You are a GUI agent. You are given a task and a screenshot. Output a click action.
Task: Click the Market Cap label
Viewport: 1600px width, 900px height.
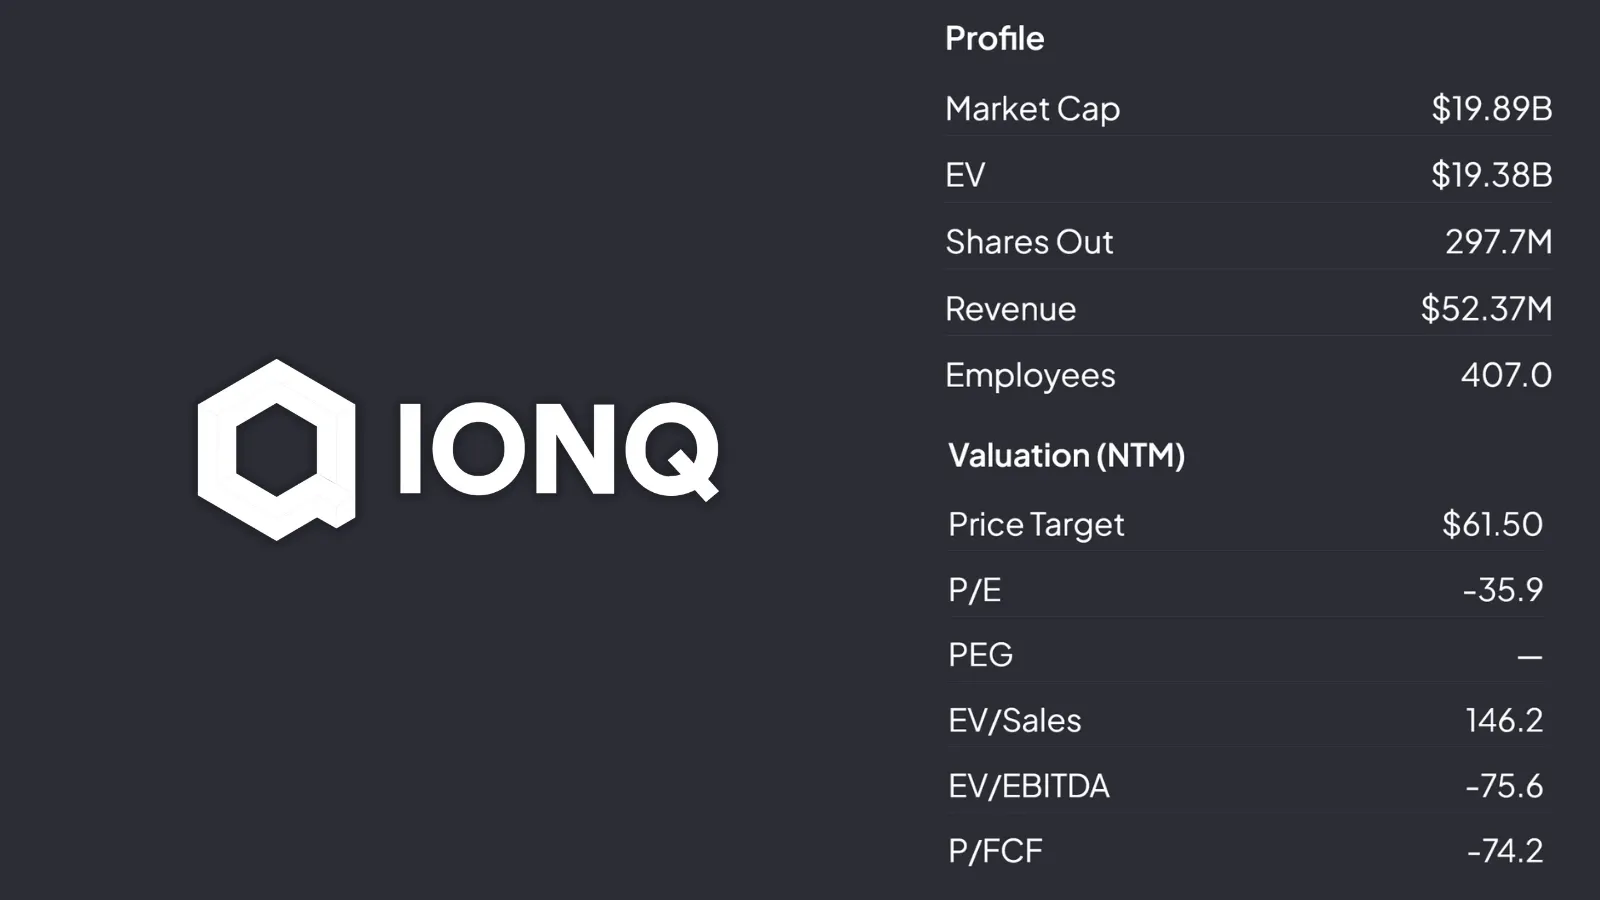pos(1032,108)
